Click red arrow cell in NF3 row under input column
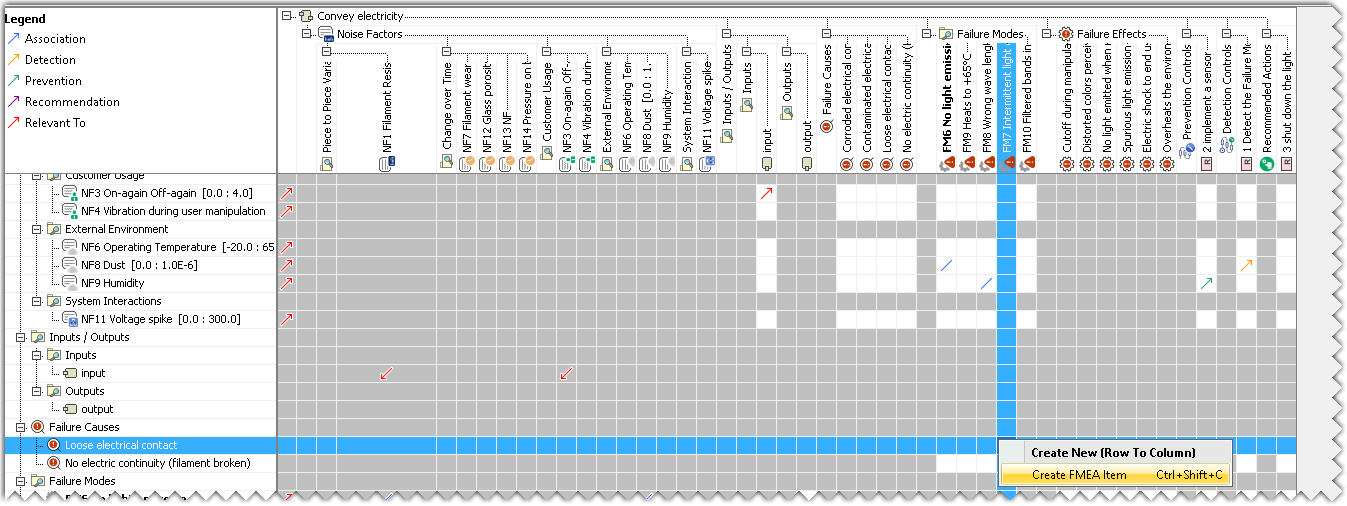The image size is (1347, 506). click(766, 193)
